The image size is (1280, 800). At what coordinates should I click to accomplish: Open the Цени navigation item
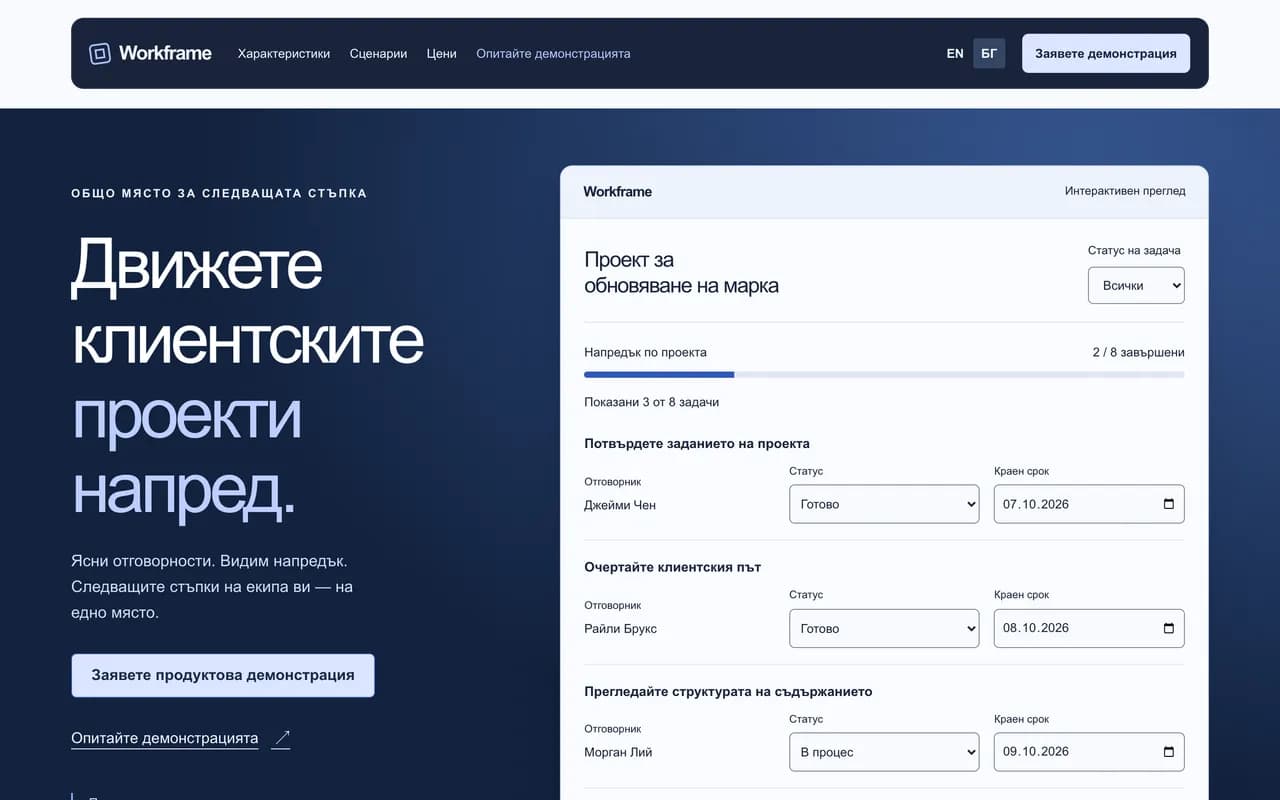tap(442, 53)
